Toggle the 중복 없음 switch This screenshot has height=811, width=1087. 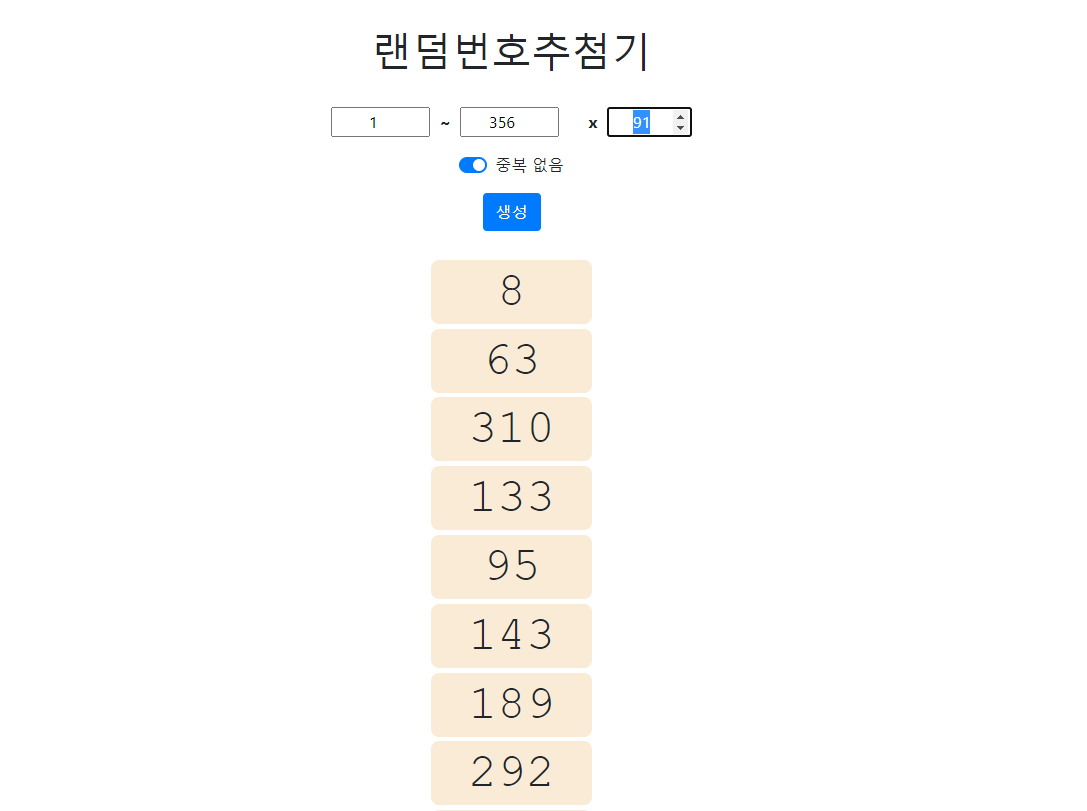click(473, 165)
